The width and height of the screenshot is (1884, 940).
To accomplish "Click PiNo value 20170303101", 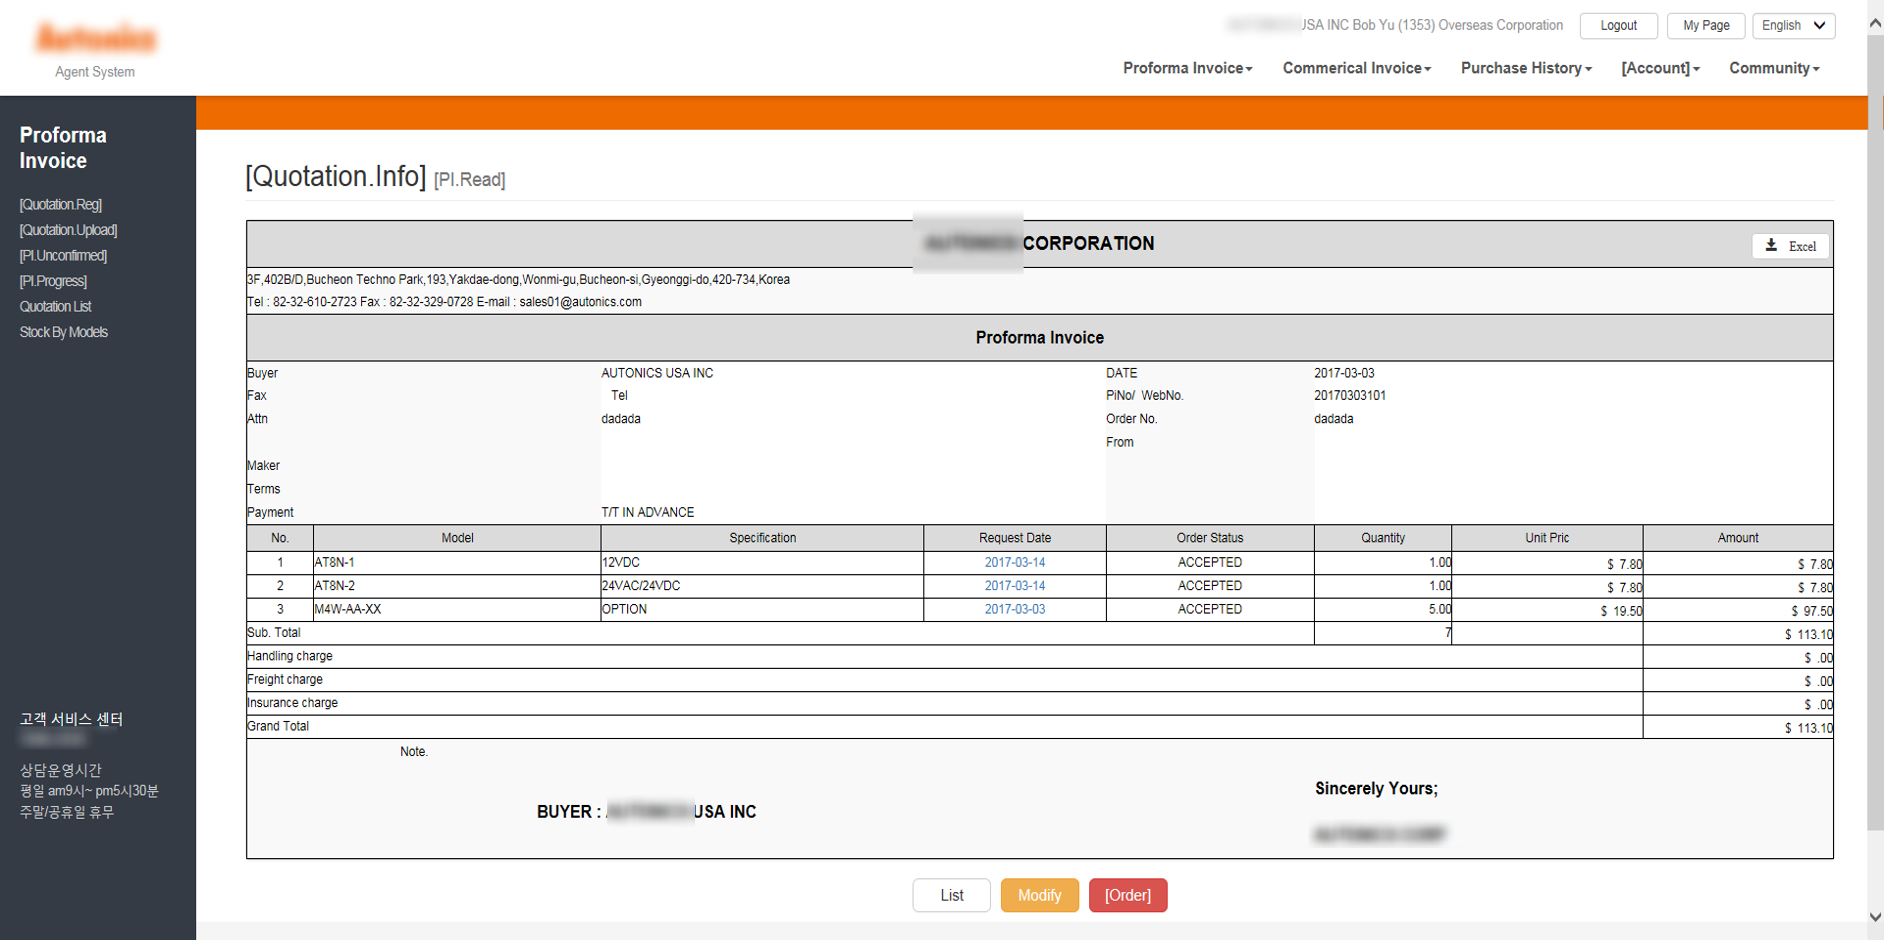I will pyautogui.click(x=1349, y=396).
